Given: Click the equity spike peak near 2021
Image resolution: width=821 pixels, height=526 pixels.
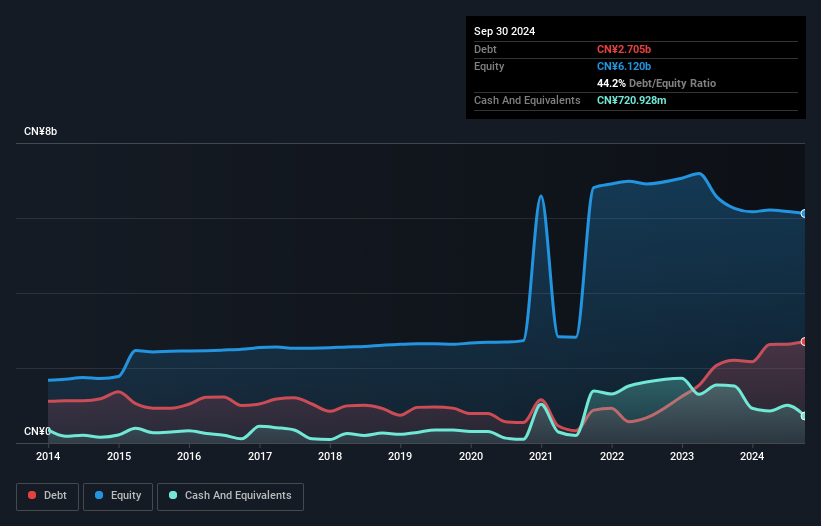Looking at the screenshot, I should point(541,196).
